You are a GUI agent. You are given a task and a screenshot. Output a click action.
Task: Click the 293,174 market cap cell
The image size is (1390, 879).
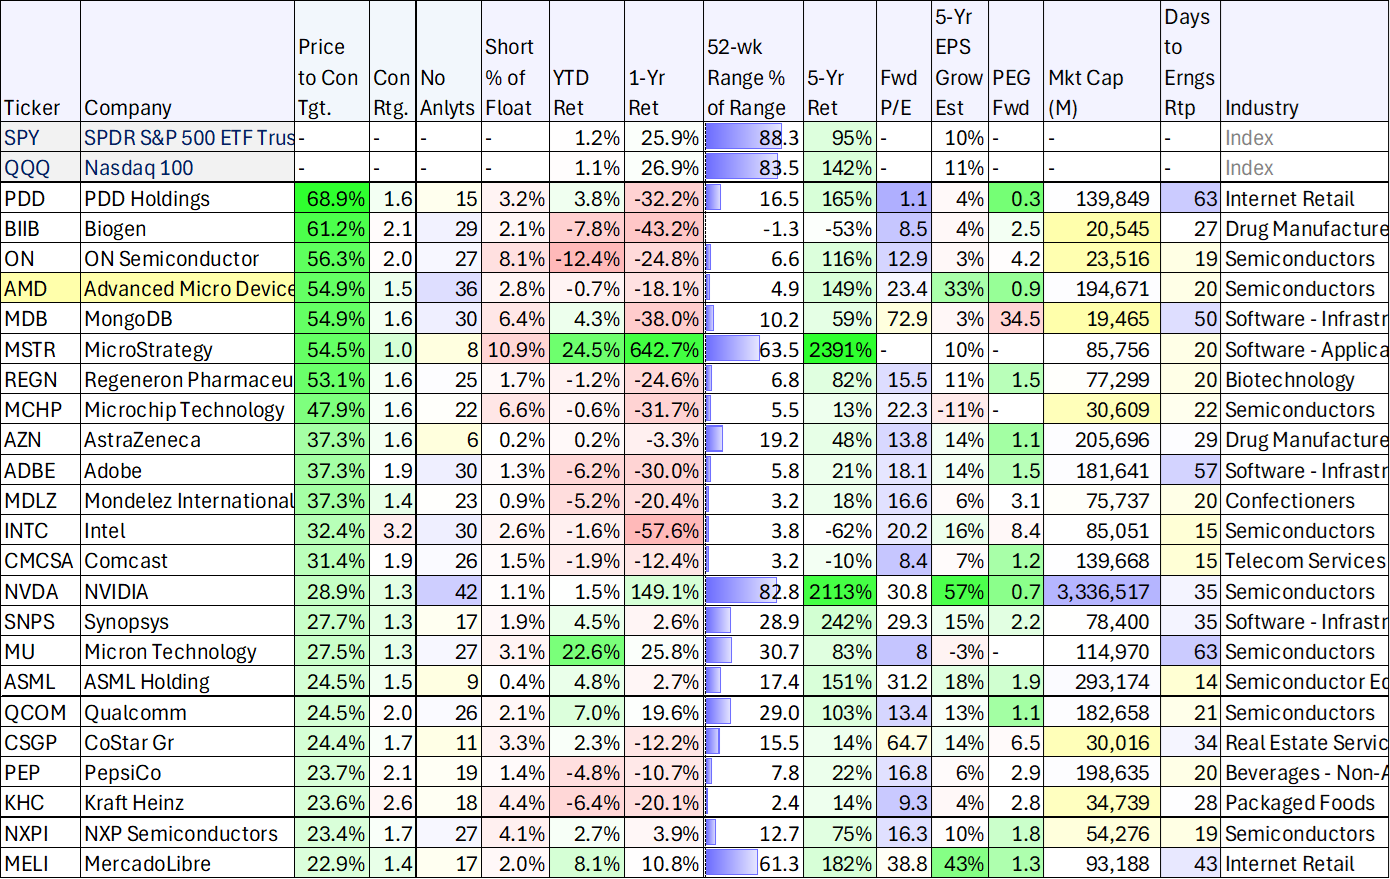point(1102,682)
